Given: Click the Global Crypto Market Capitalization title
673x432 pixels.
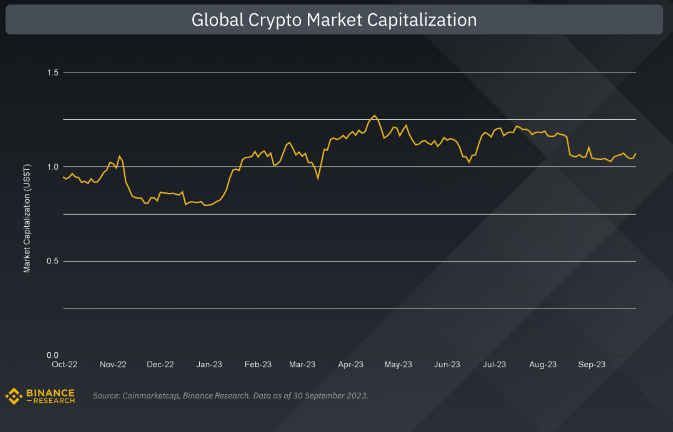Looking at the screenshot, I should (x=334, y=20).
